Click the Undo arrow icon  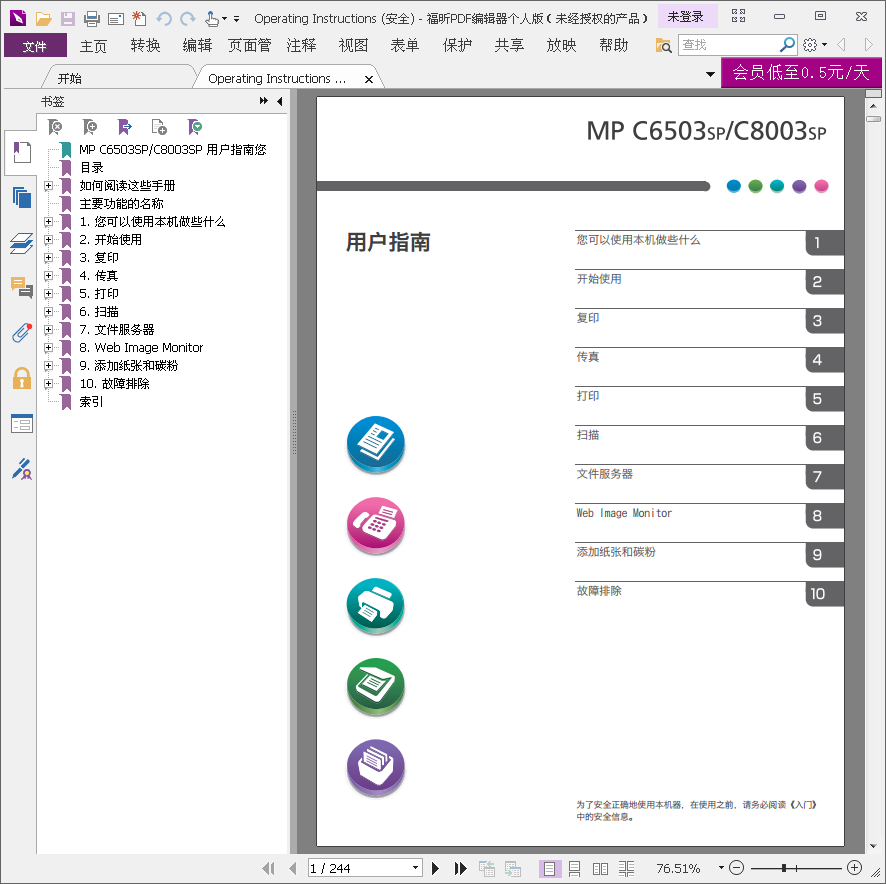coord(164,19)
